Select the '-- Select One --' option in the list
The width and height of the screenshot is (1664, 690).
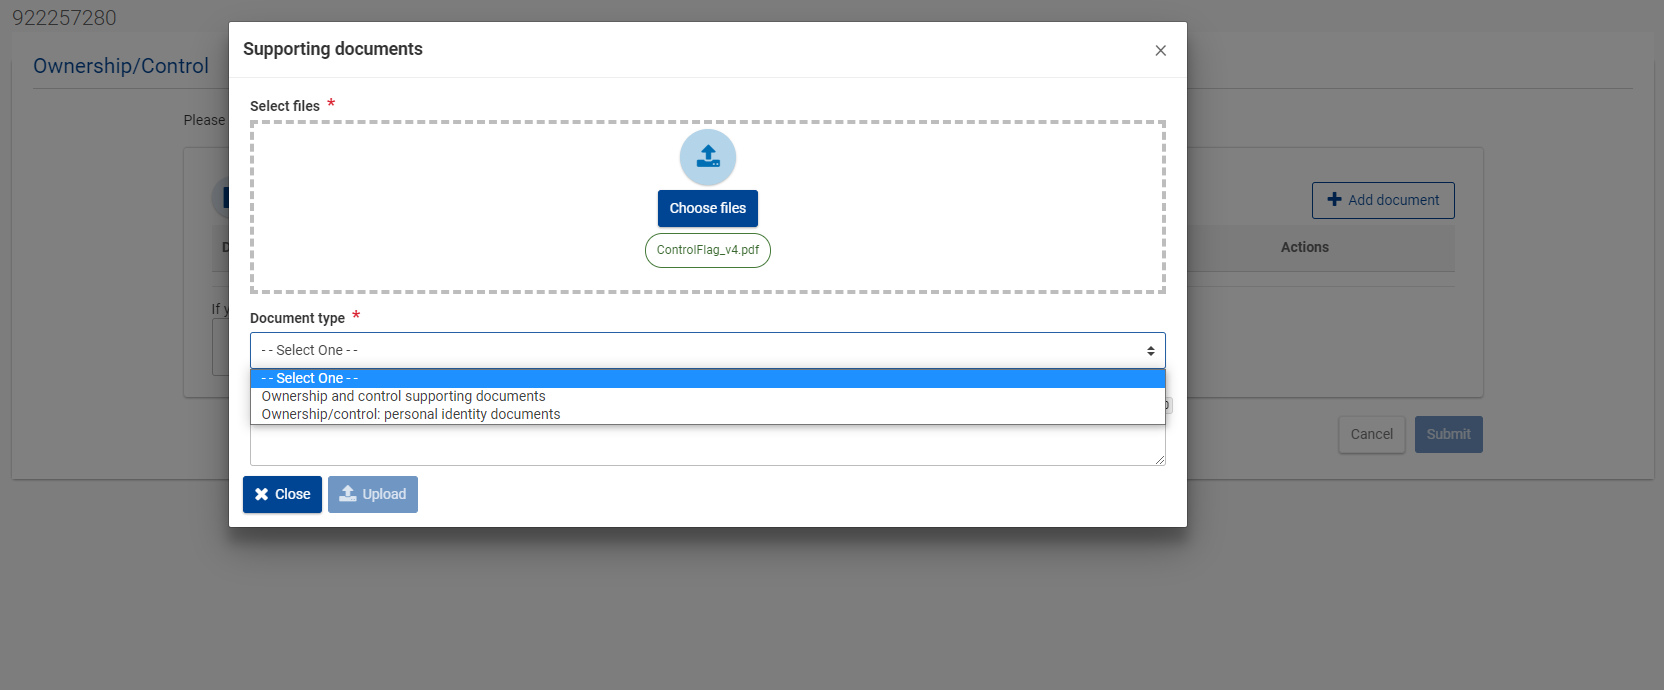point(708,378)
